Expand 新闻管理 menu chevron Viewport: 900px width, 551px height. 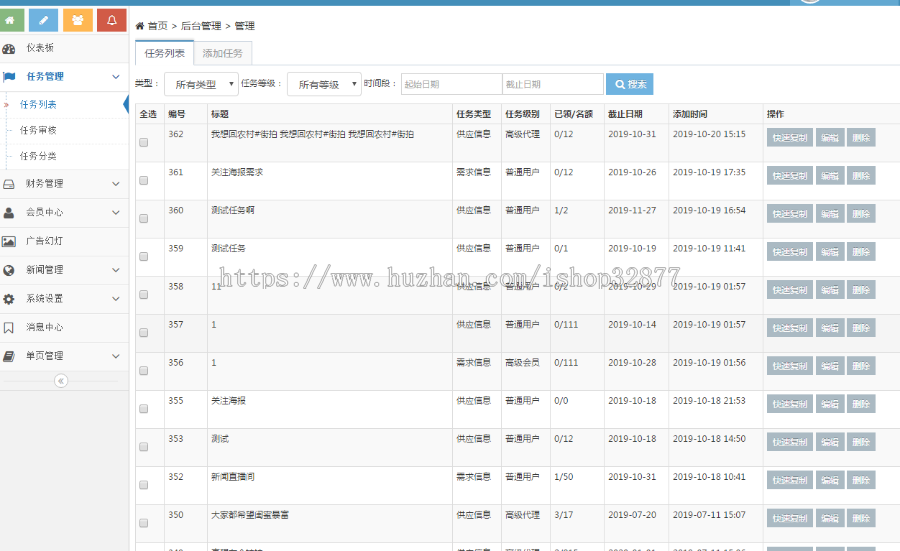(x=116, y=270)
